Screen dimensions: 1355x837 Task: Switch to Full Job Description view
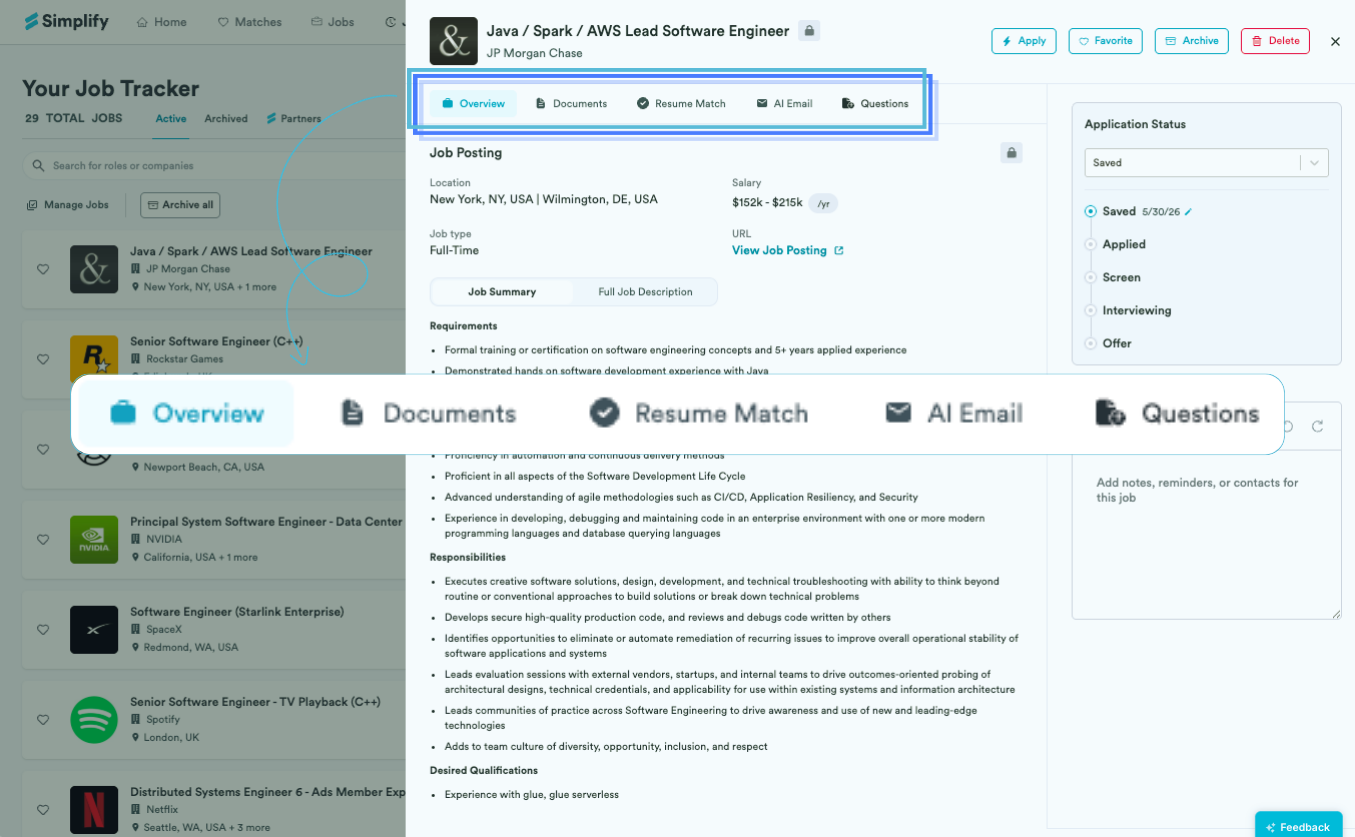pos(645,292)
